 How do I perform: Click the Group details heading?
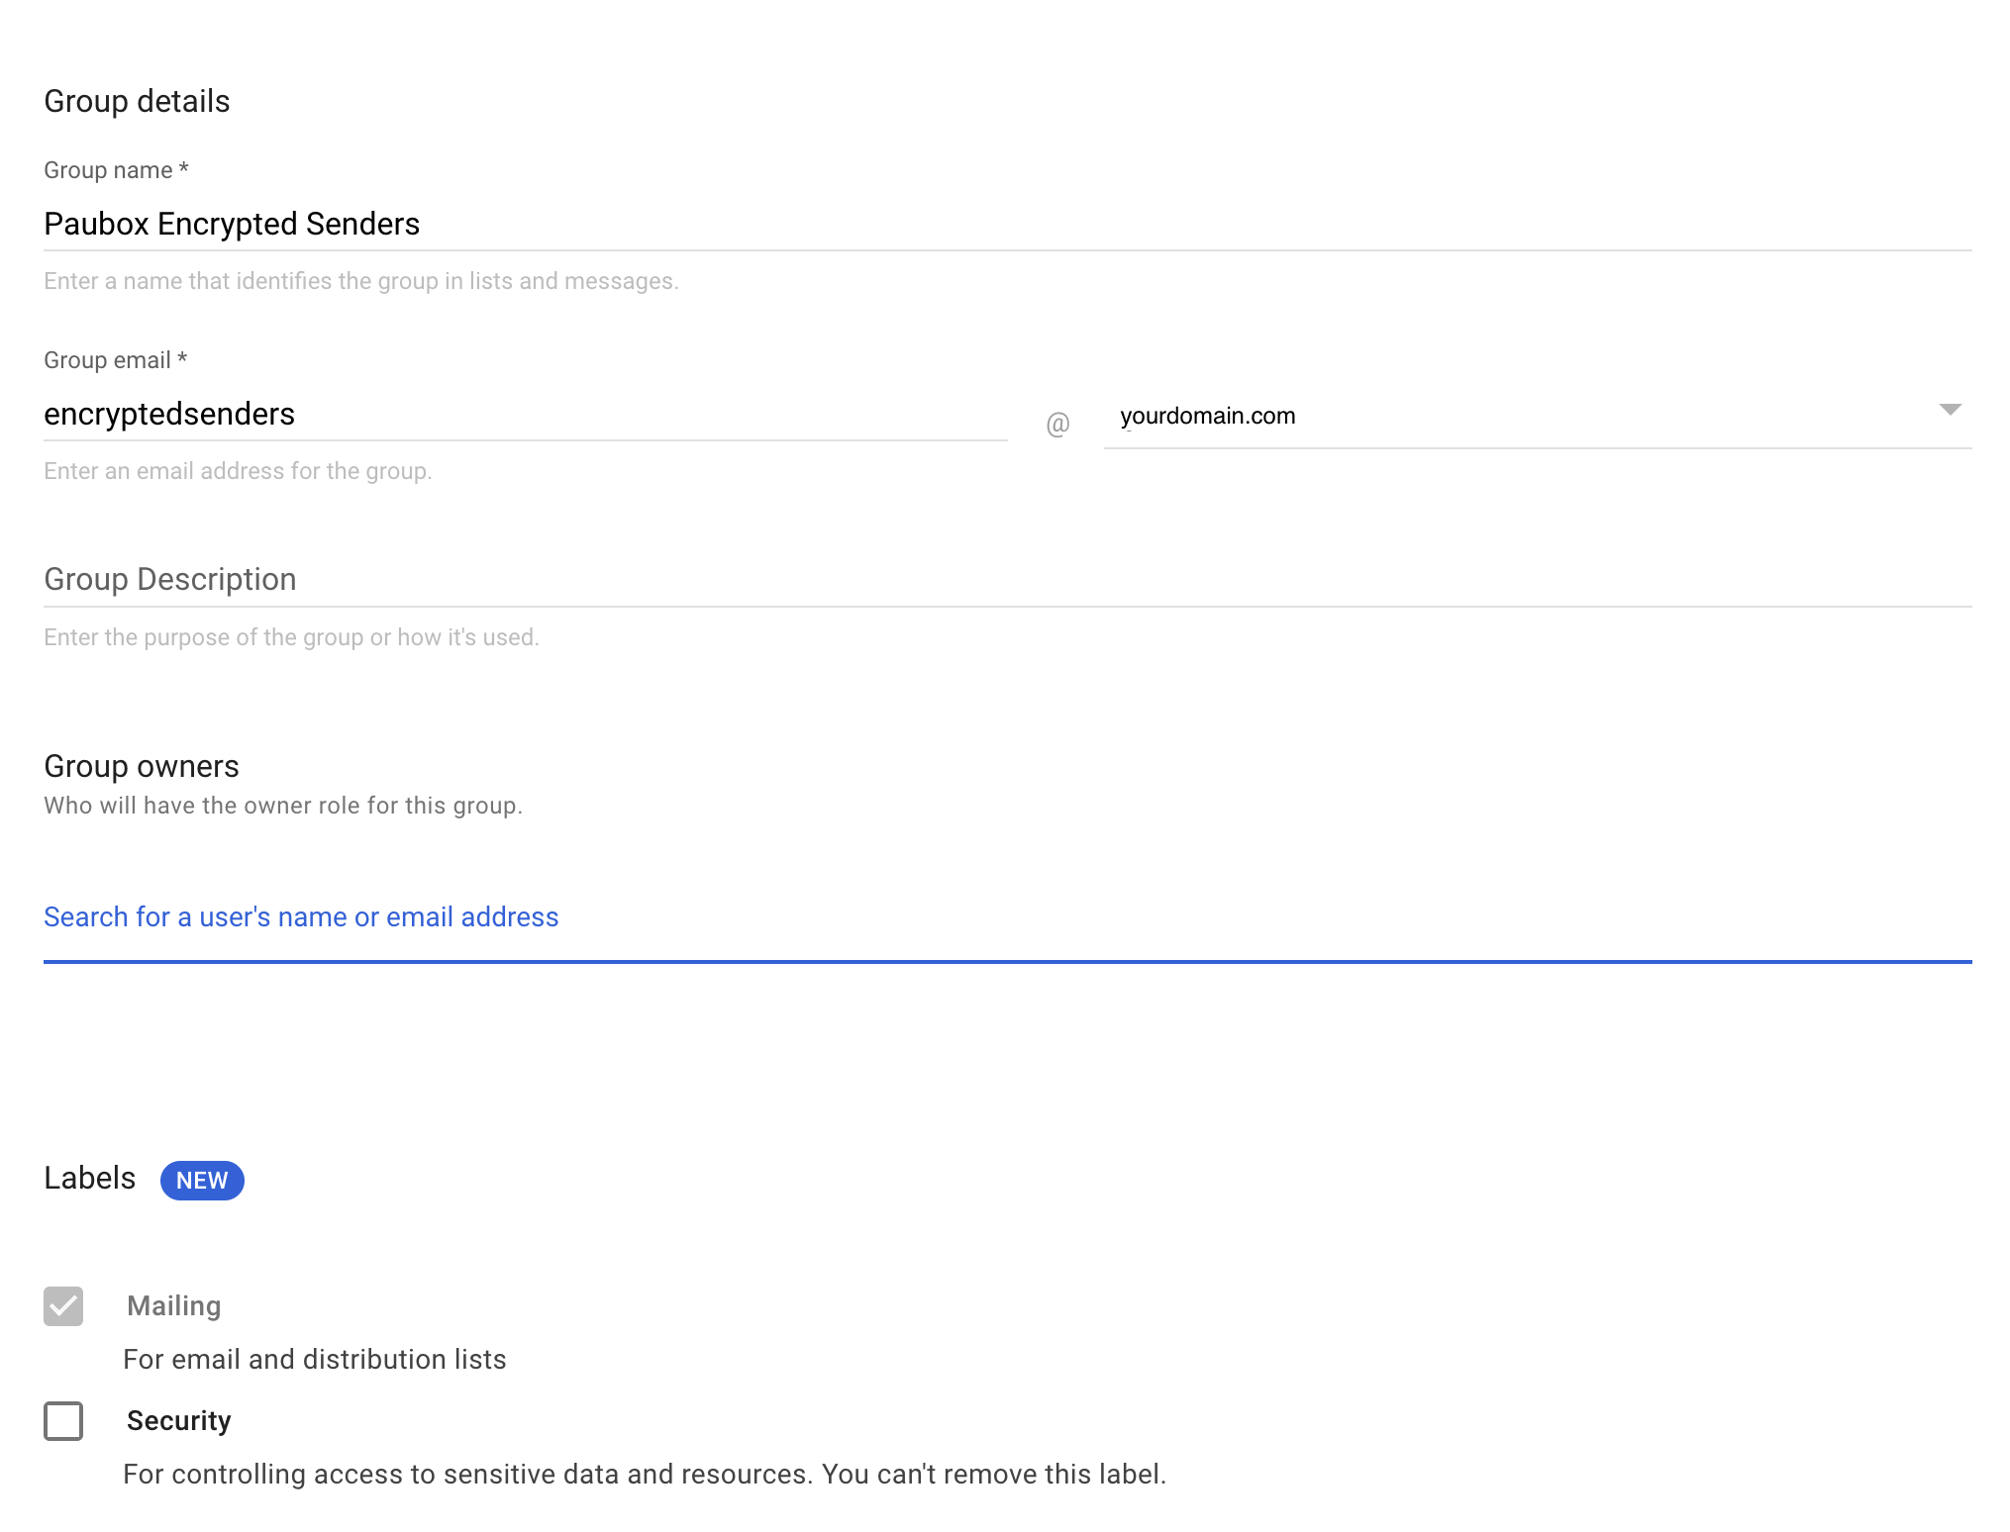pos(136,100)
